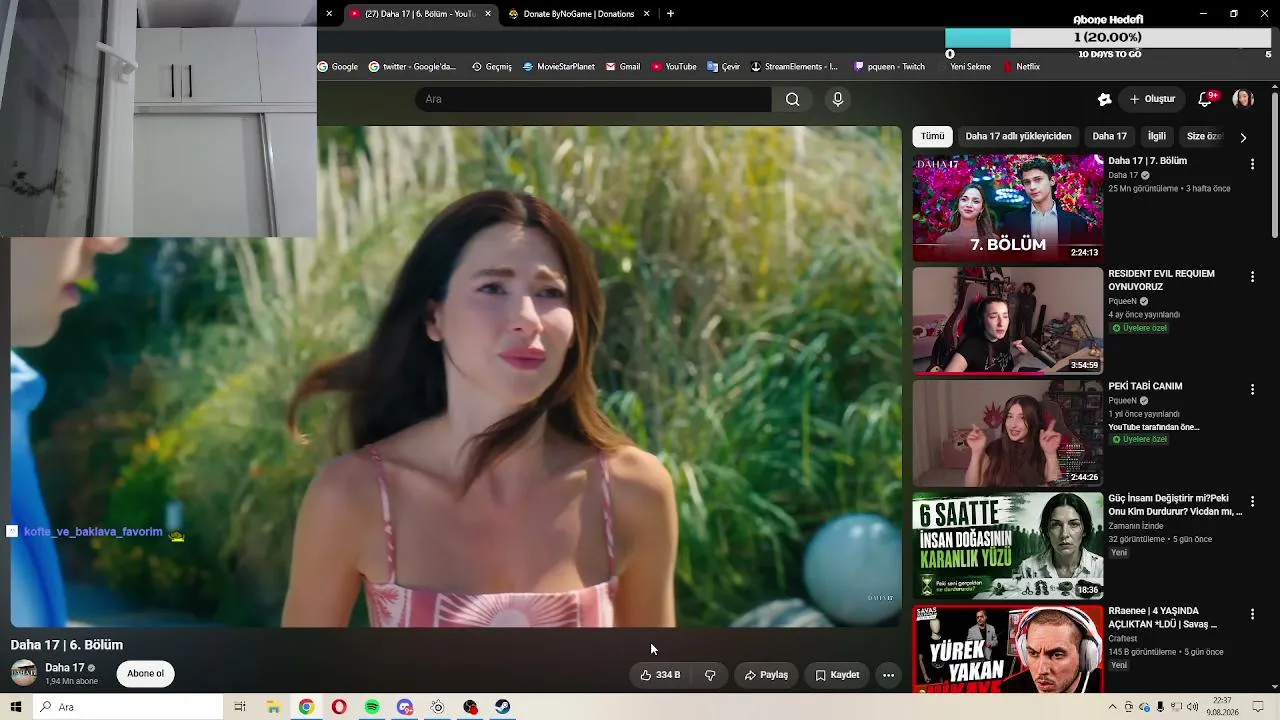Click into the YouTube Ara search field

click(593, 99)
